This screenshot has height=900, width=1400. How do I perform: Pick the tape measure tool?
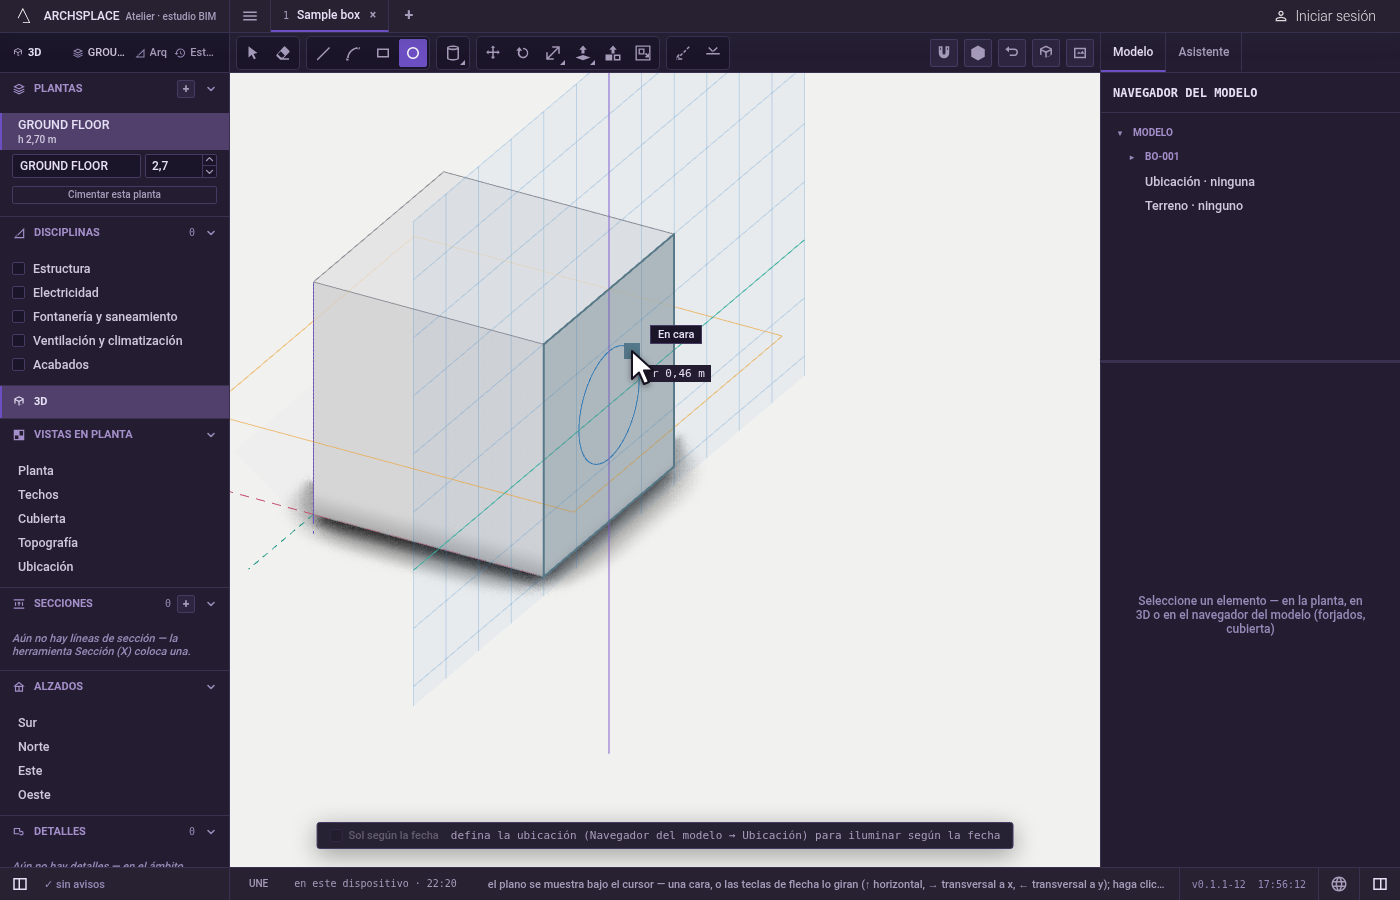tap(683, 53)
